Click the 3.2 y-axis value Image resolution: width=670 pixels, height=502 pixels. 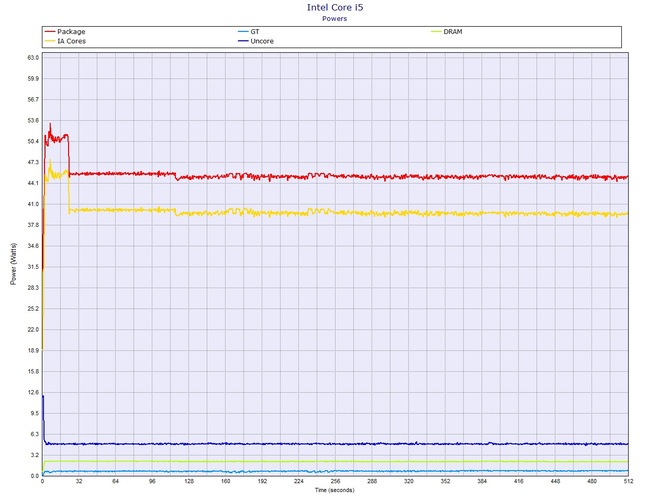(35, 455)
